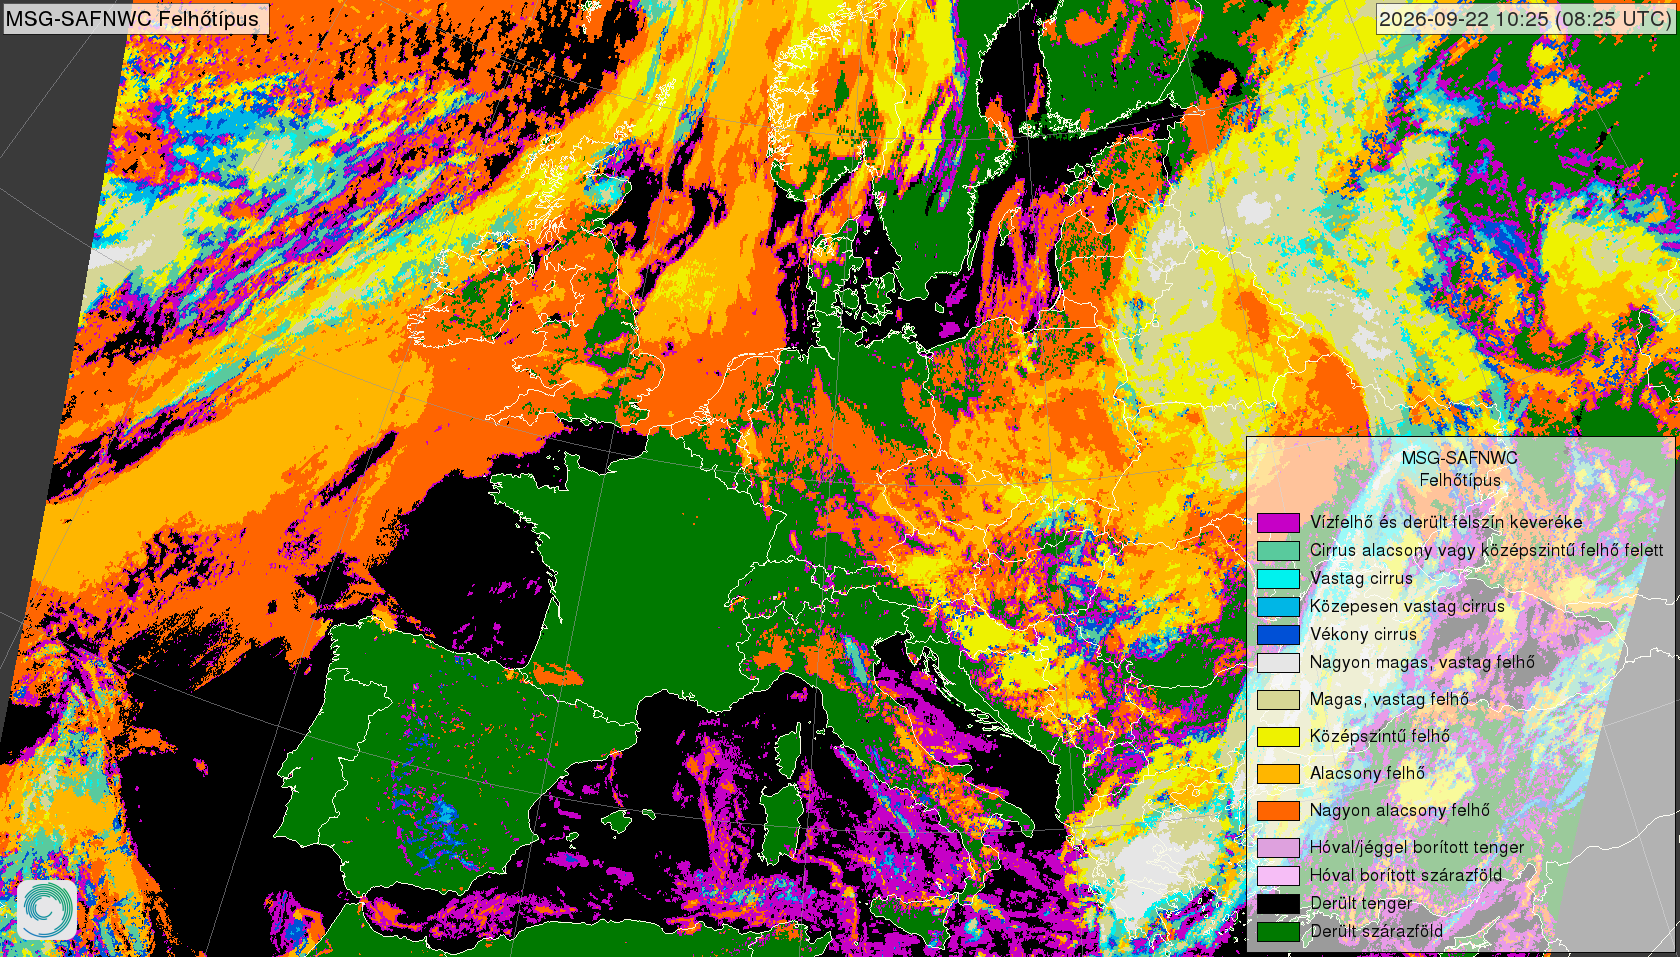Click the teal cirrus-over-low-cloud legend swatch
1680x957 pixels.
click(1278, 550)
